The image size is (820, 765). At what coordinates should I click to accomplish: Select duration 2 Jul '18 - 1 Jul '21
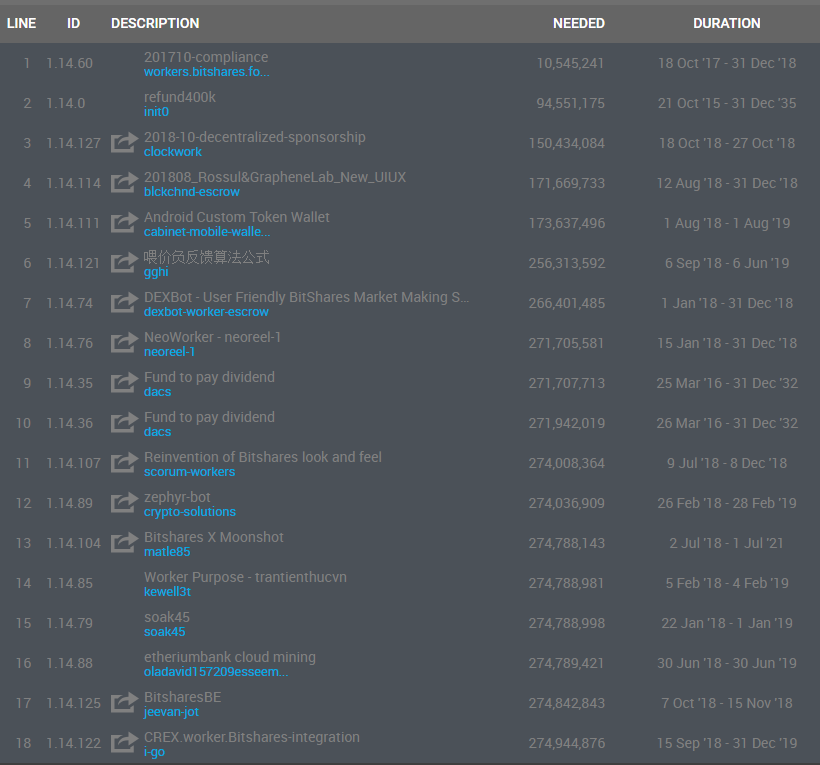[x=727, y=543]
